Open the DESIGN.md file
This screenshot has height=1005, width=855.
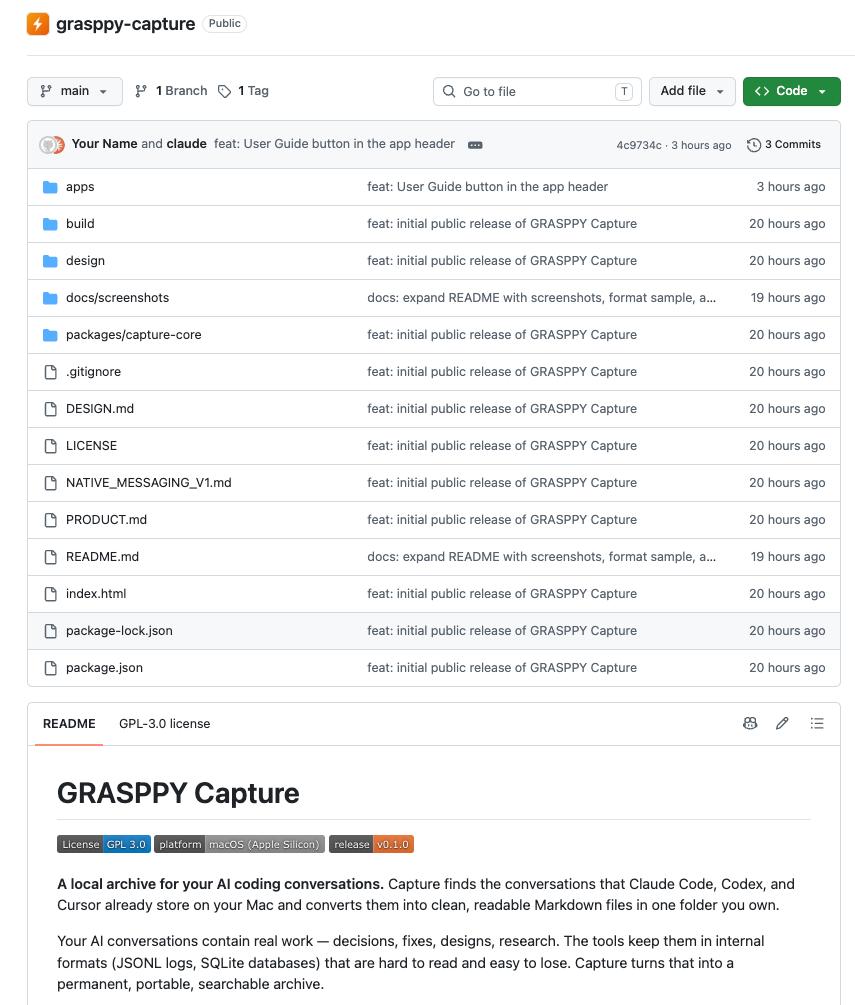click(x=100, y=409)
